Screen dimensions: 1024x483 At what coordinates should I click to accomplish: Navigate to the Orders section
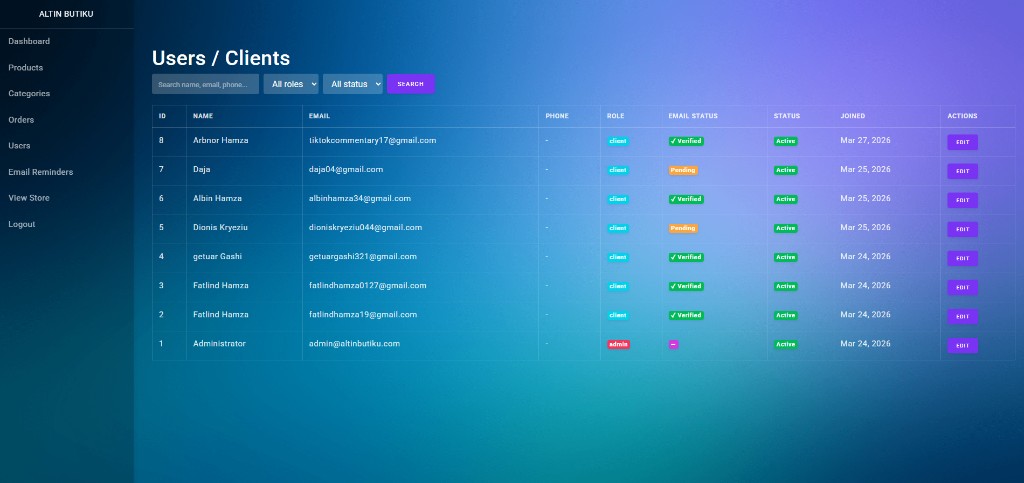click(21, 120)
